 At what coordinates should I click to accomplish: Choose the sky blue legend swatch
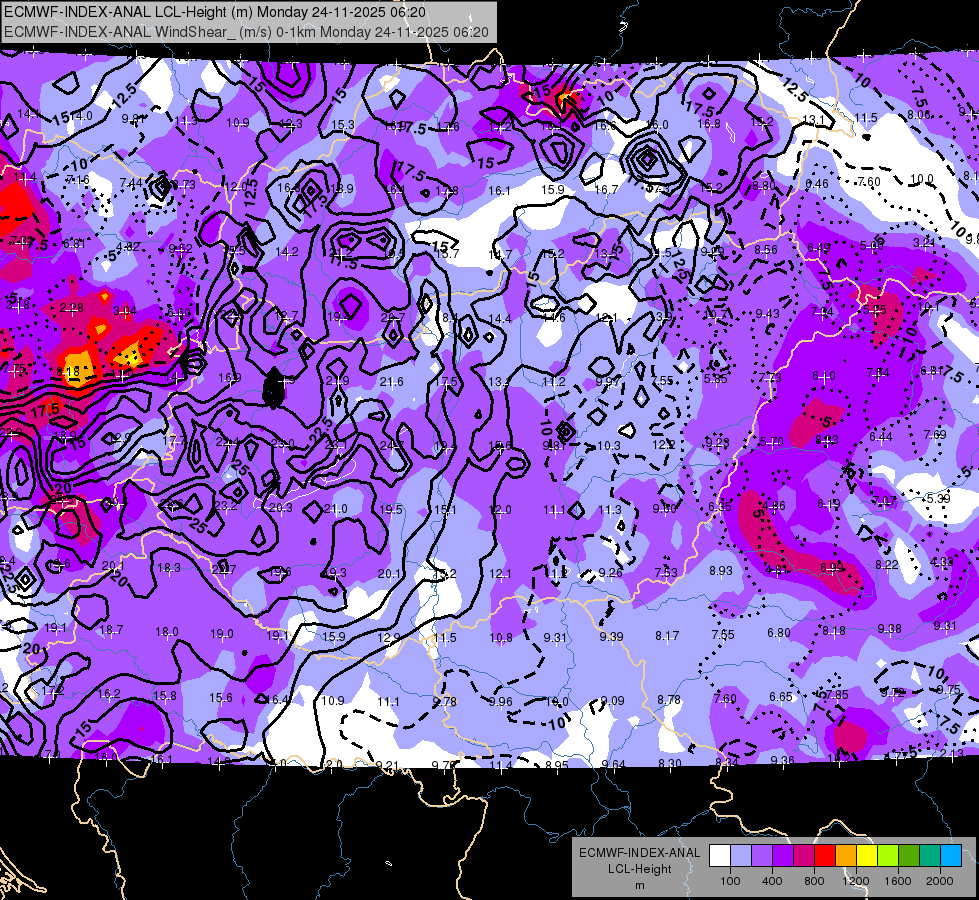[951, 856]
